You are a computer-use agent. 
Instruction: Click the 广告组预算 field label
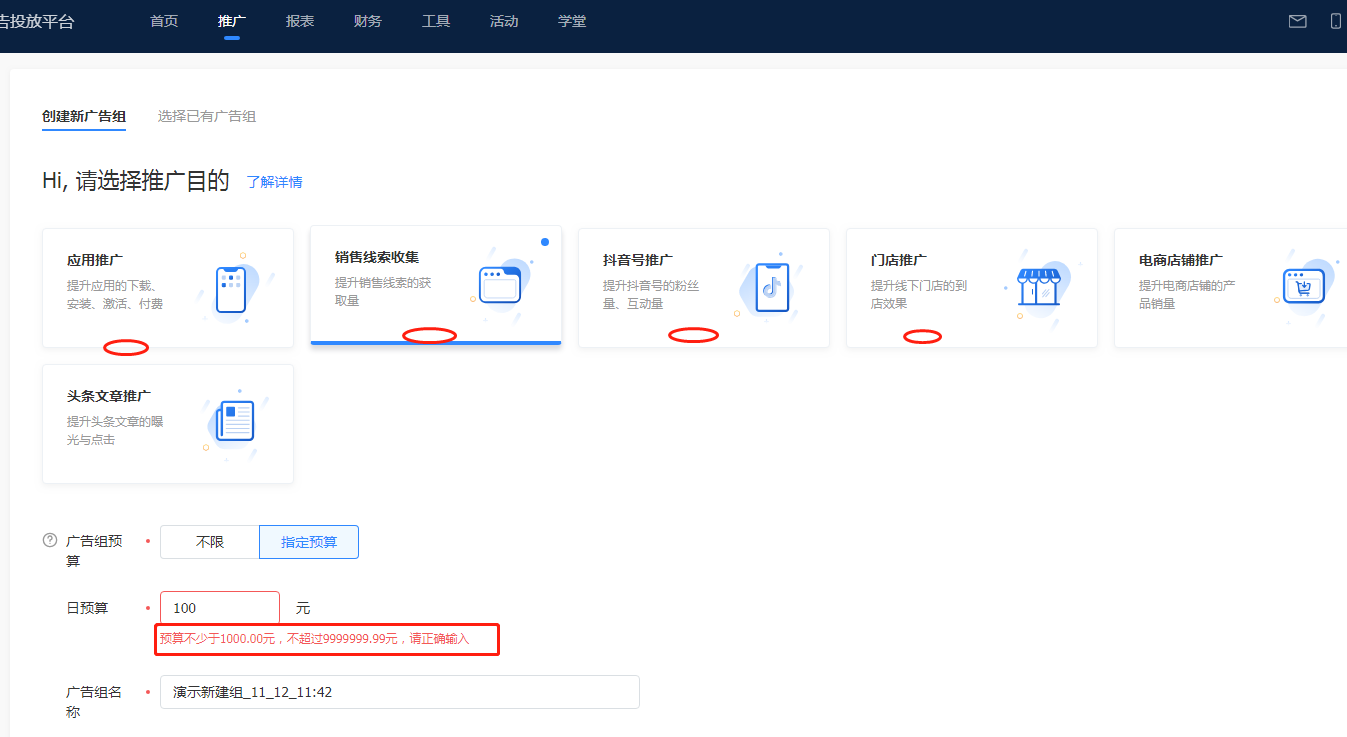[x=94, y=551]
